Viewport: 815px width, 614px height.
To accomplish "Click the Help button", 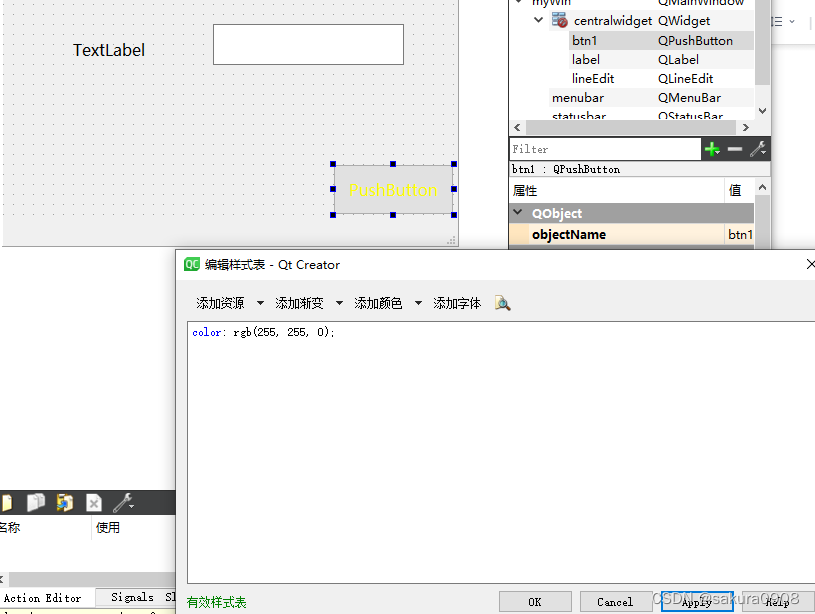I will coord(778,602).
